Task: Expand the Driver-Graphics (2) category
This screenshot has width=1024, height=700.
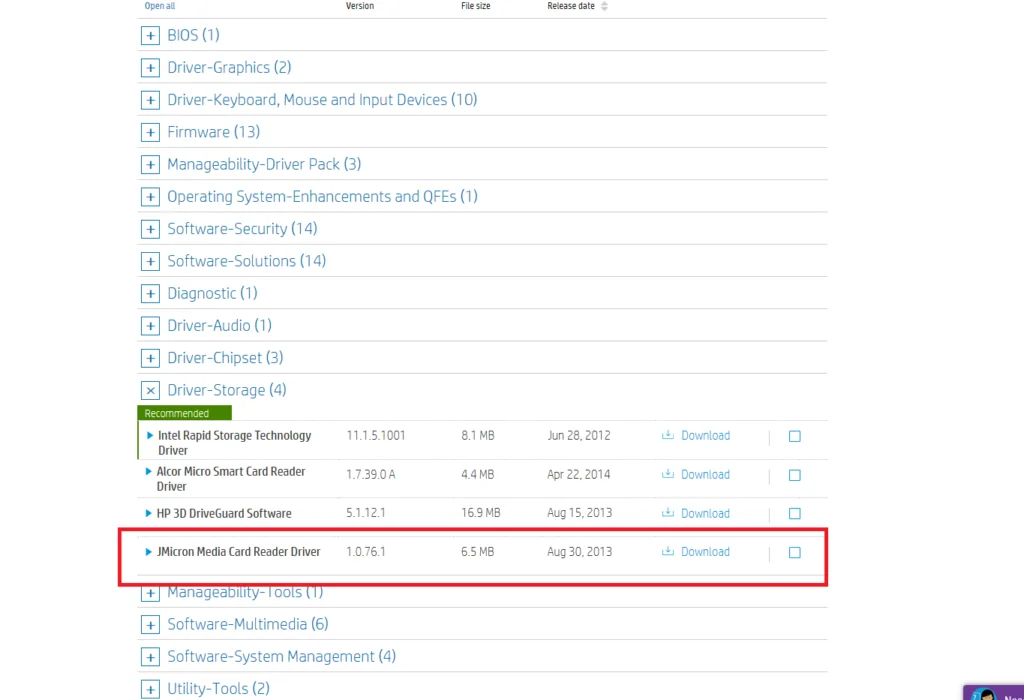Action: coord(150,68)
